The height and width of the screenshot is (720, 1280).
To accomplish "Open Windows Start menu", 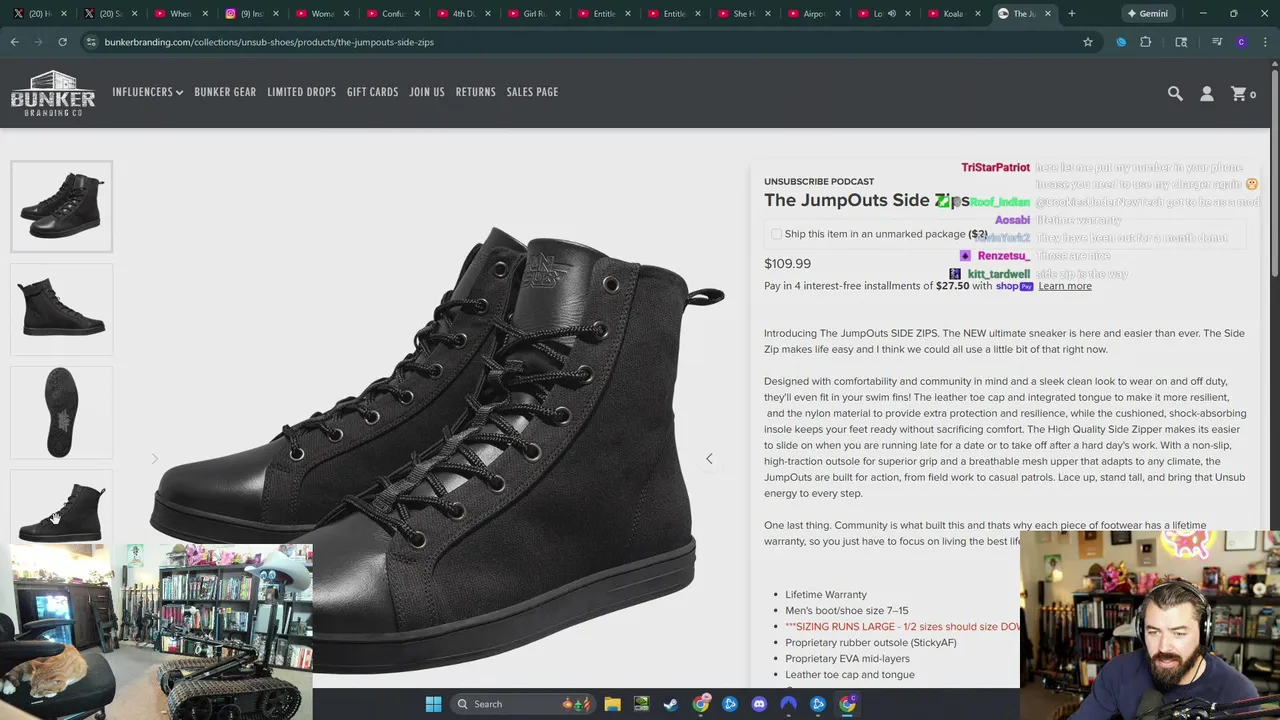I will pos(433,704).
